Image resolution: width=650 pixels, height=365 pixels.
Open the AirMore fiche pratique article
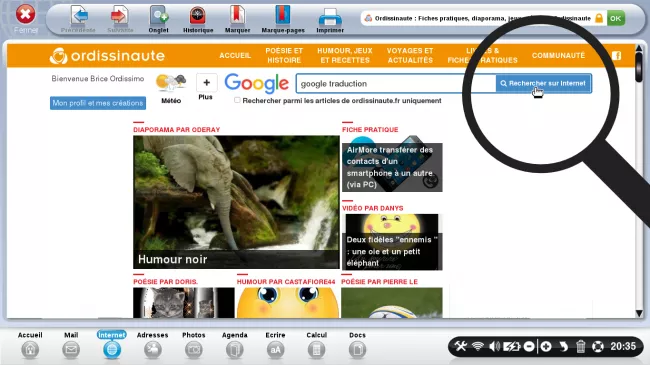click(392, 164)
